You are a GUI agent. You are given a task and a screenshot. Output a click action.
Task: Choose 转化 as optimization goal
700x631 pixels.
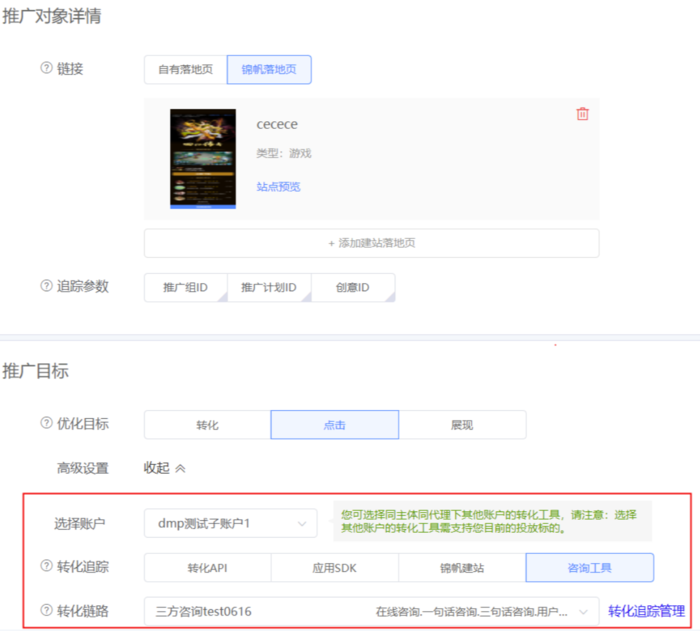point(207,425)
